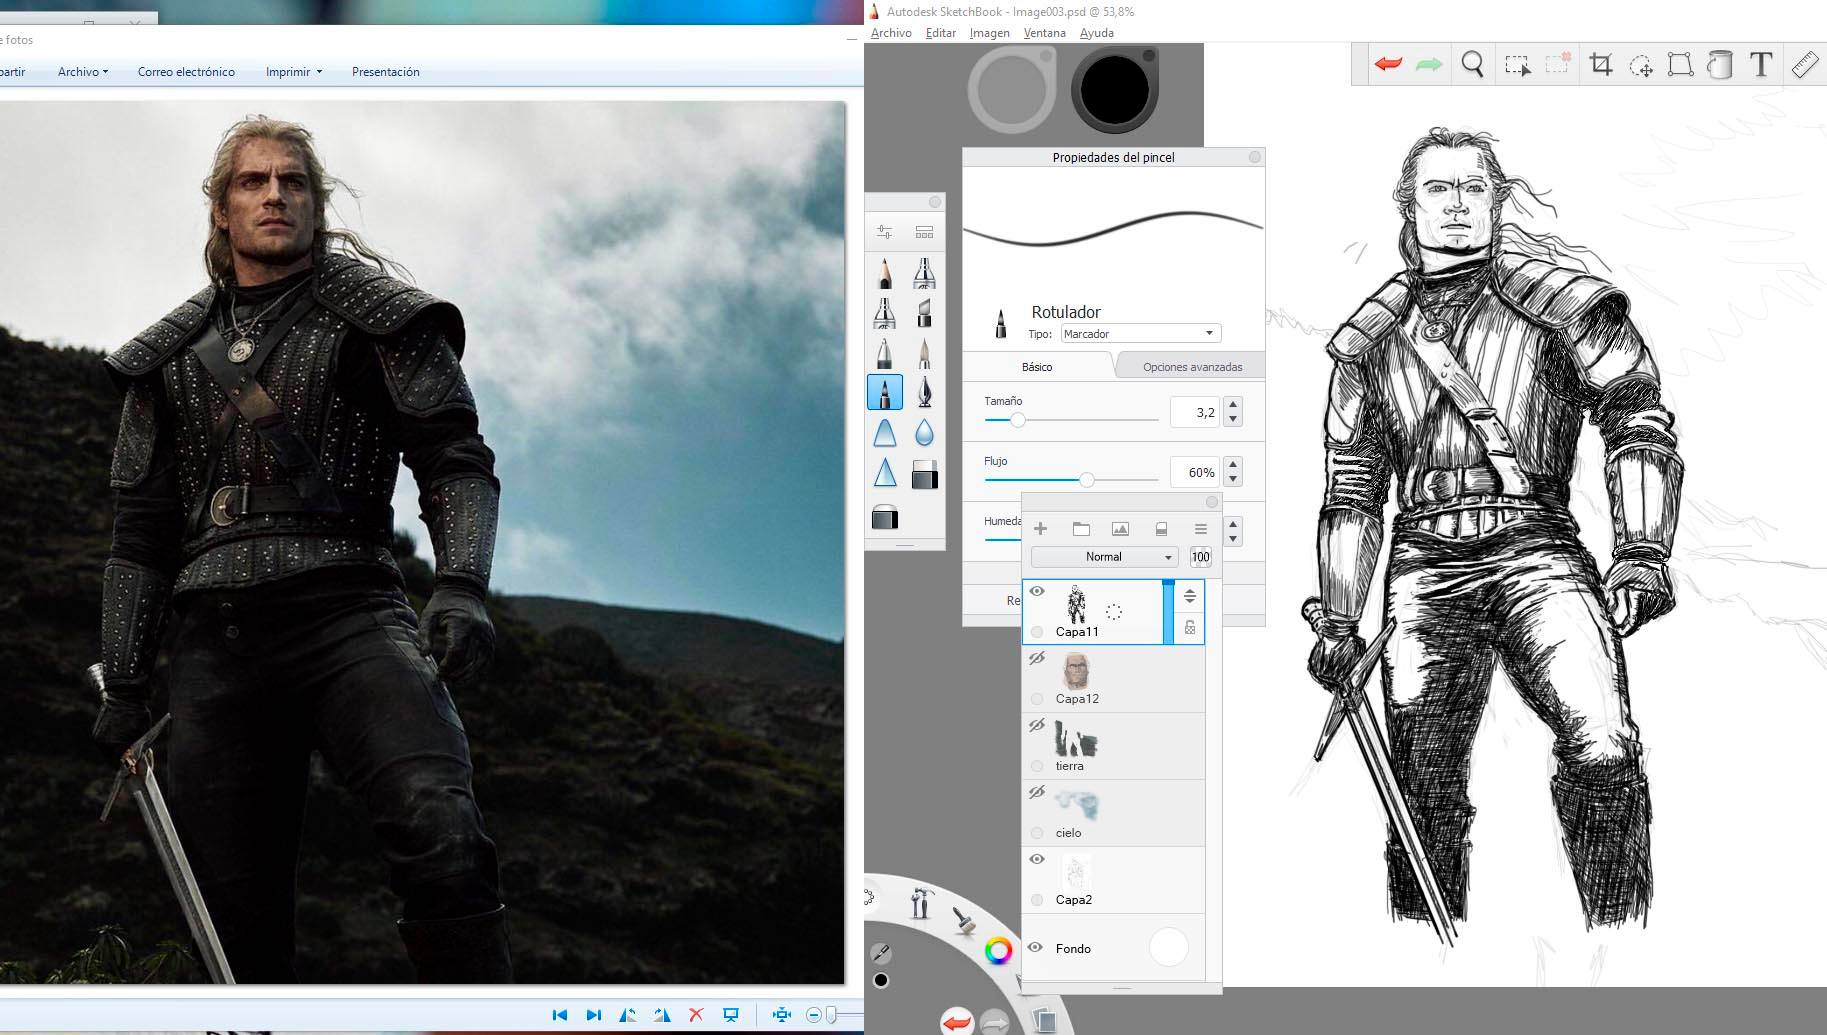Click the red delete X in photo viewer
This screenshot has width=1827, height=1035.
pos(696,1015)
